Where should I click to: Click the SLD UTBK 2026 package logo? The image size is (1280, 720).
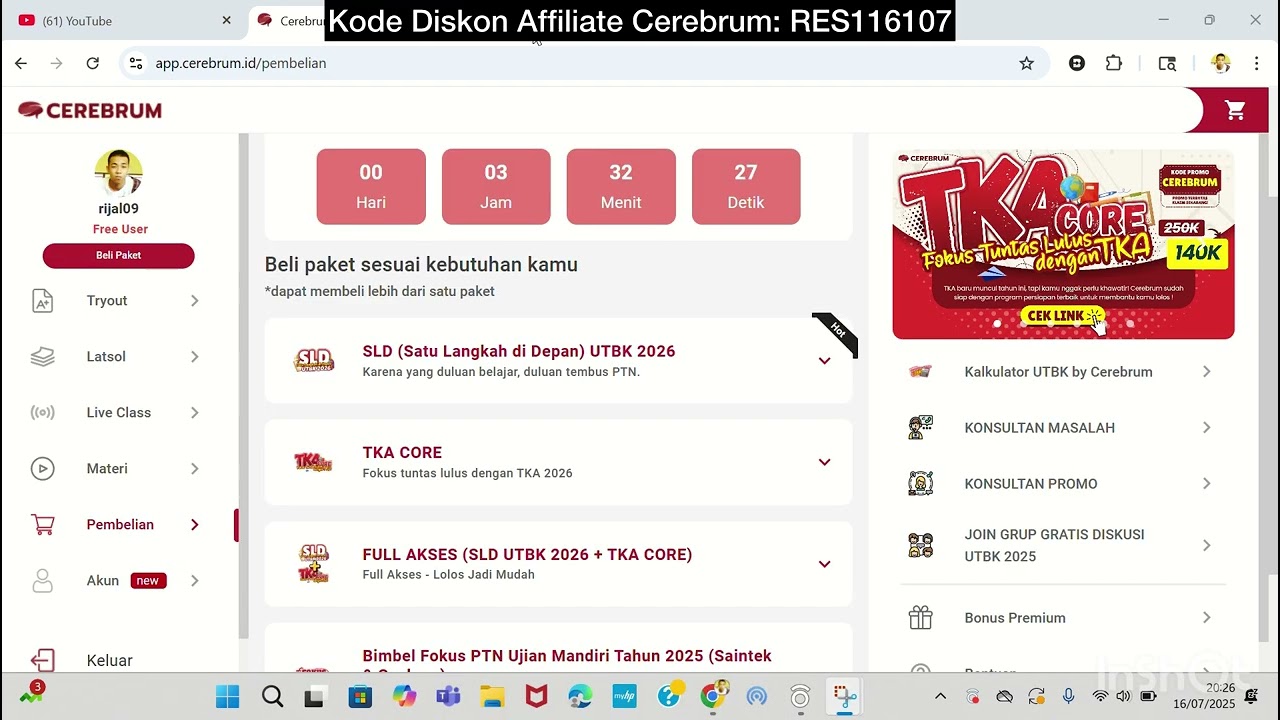[x=313, y=361]
